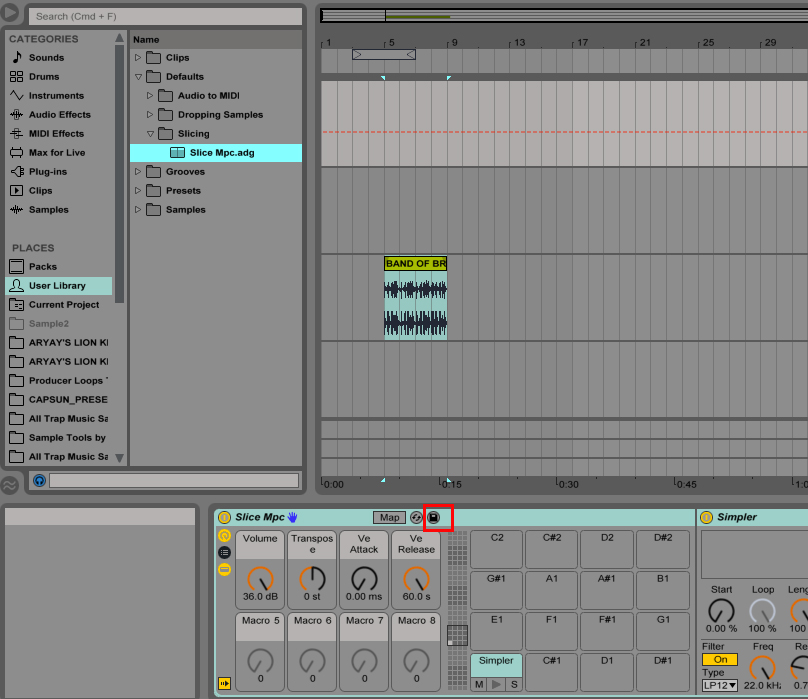Select the Simpler drum pad
This screenshot has height=699, width=808.
coord(496,665)
